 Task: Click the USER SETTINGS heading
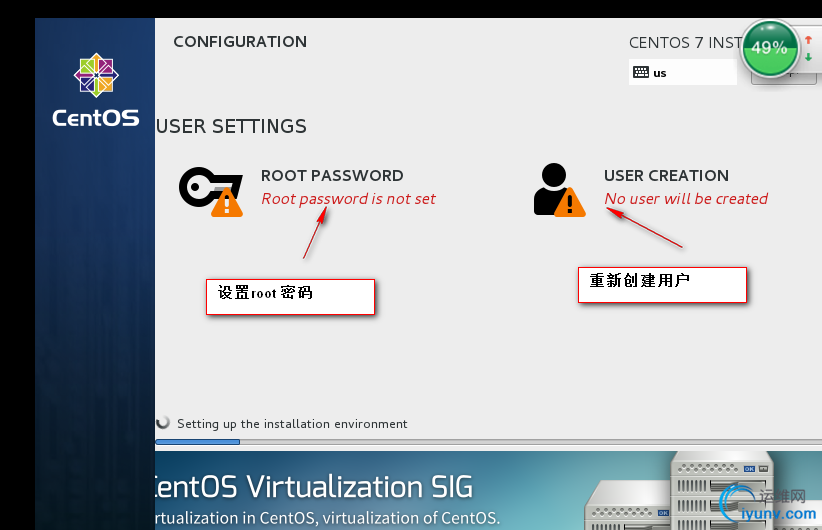point(231,126)
